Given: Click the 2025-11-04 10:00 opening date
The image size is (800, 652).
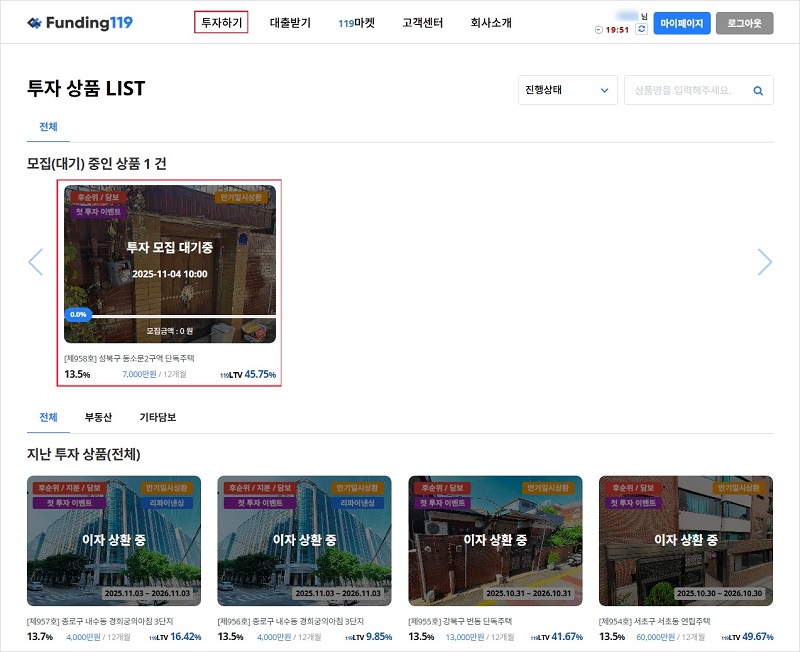Looking at the screenshot, I should click(170, 274).
